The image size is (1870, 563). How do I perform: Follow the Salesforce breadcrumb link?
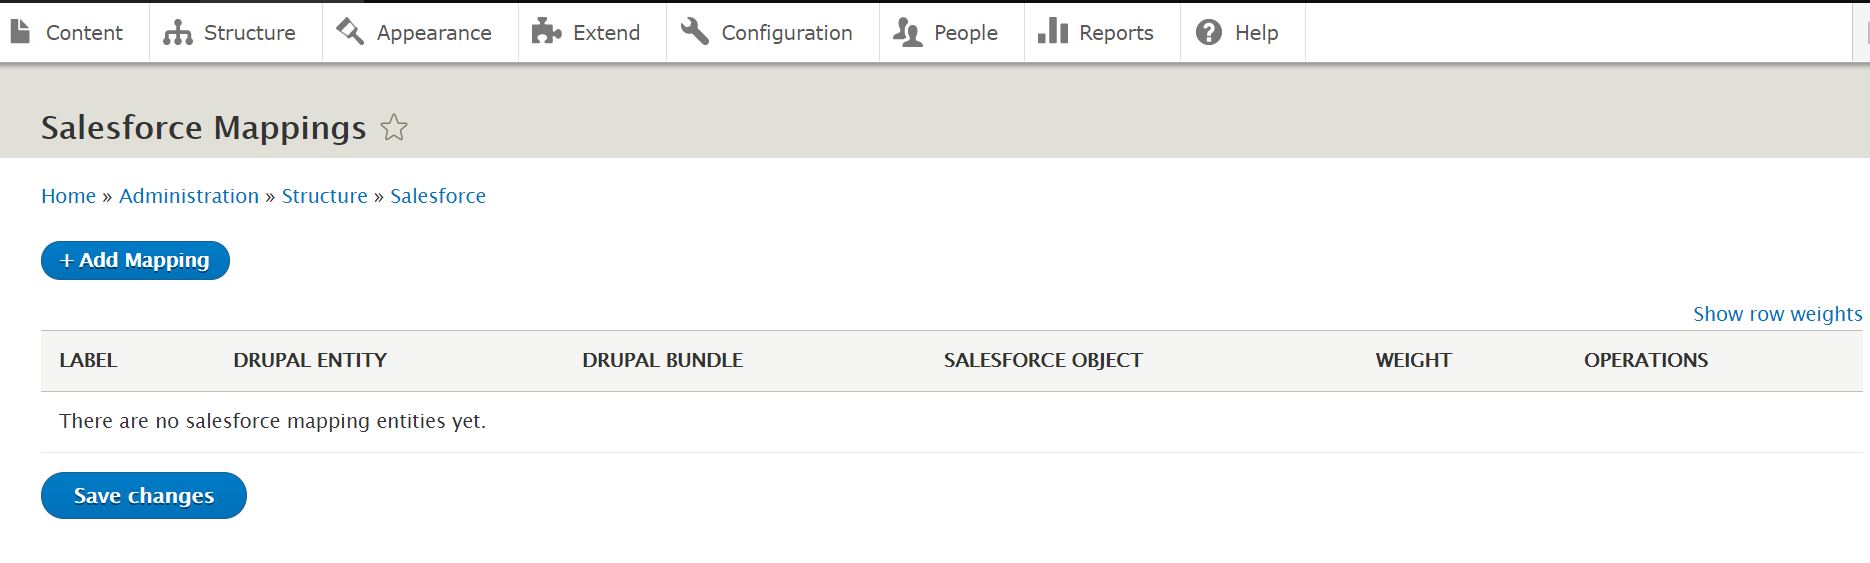click(x=438, y=196)
